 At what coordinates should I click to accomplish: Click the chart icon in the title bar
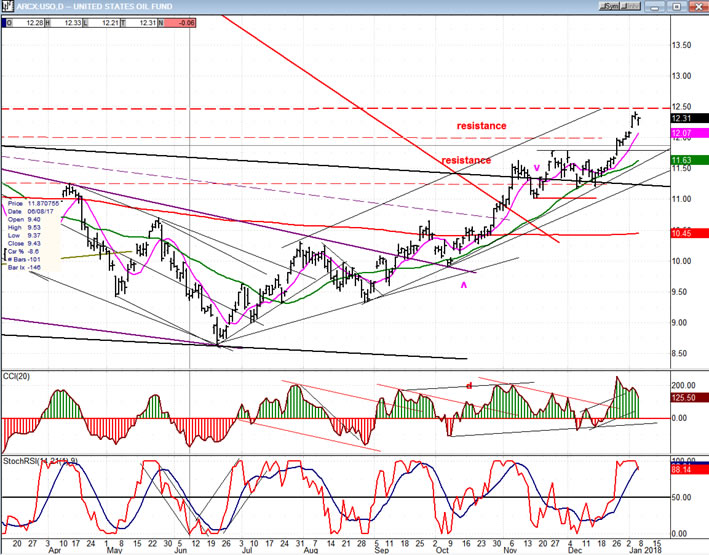(8, 7)
